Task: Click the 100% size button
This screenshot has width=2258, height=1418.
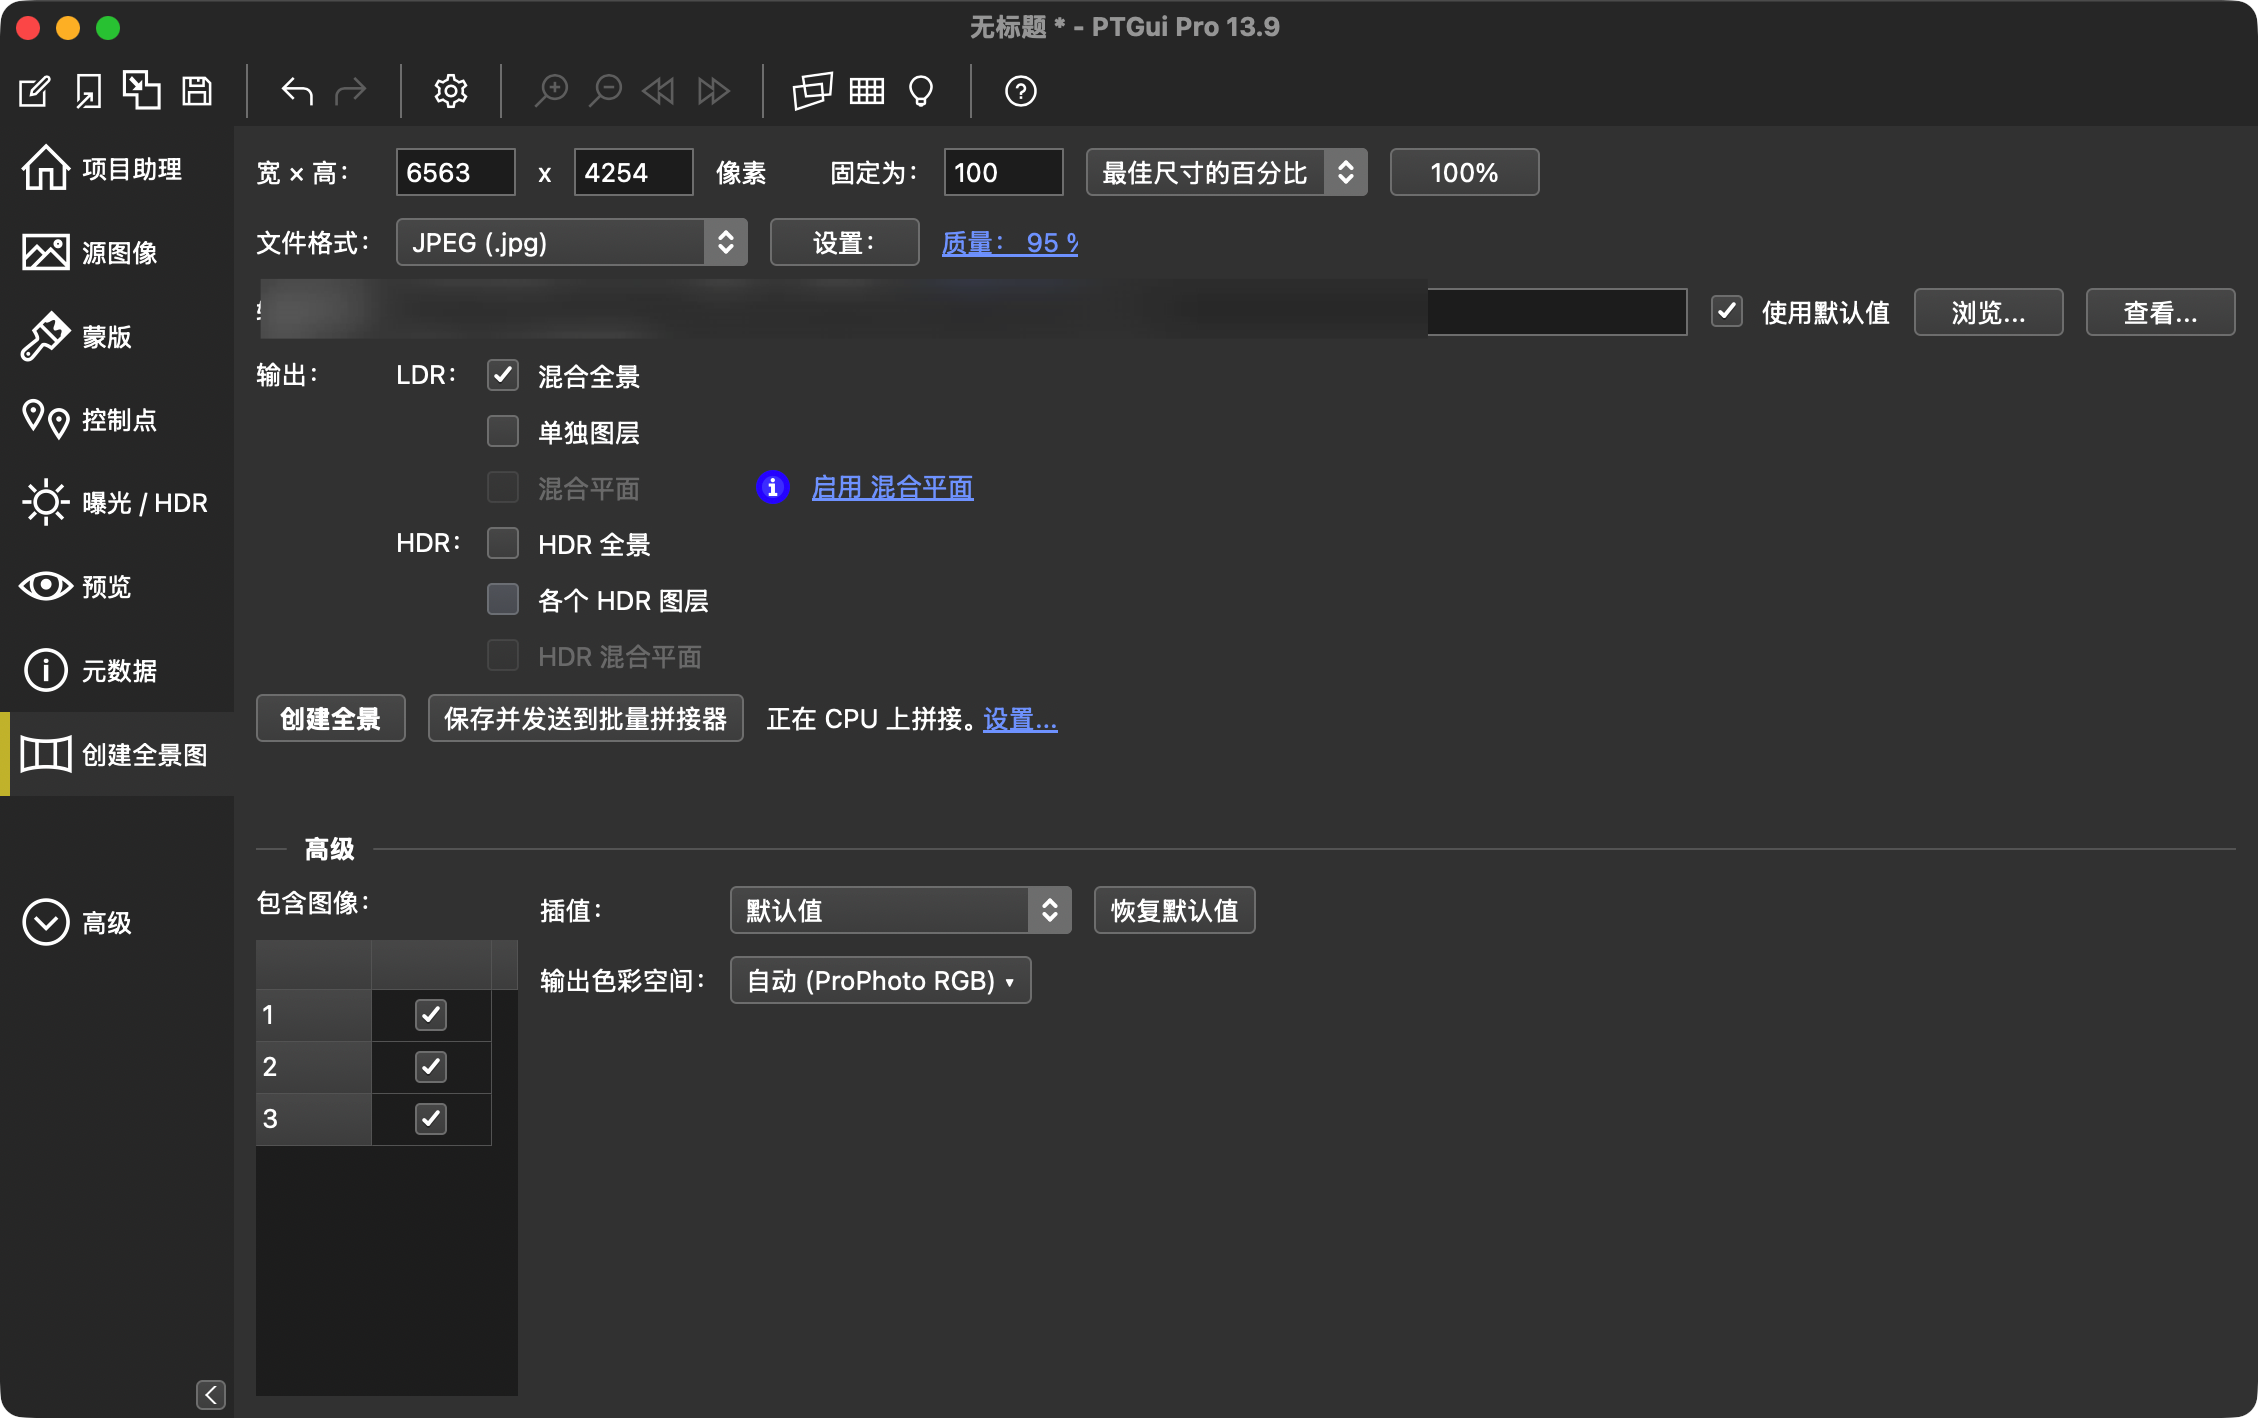Action: coord(1464,172)
